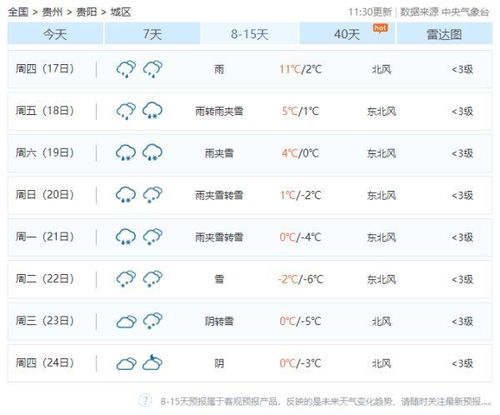
Task: Select the 周日 (20日) date label
Action: pos(45,195)
